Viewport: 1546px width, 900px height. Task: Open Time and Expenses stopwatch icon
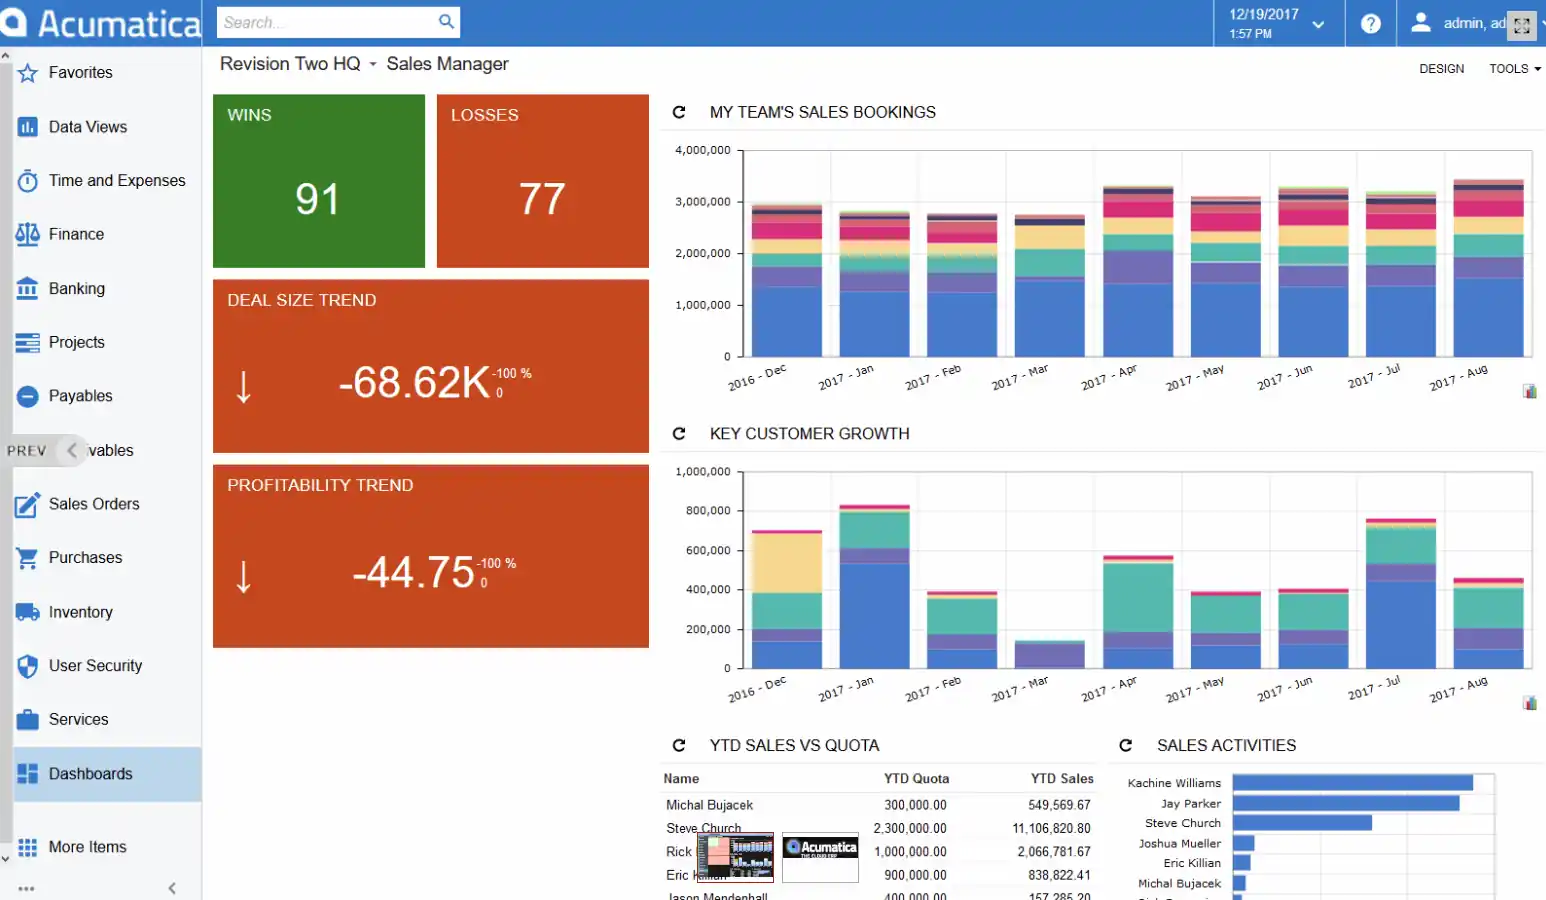pos(28,181)
